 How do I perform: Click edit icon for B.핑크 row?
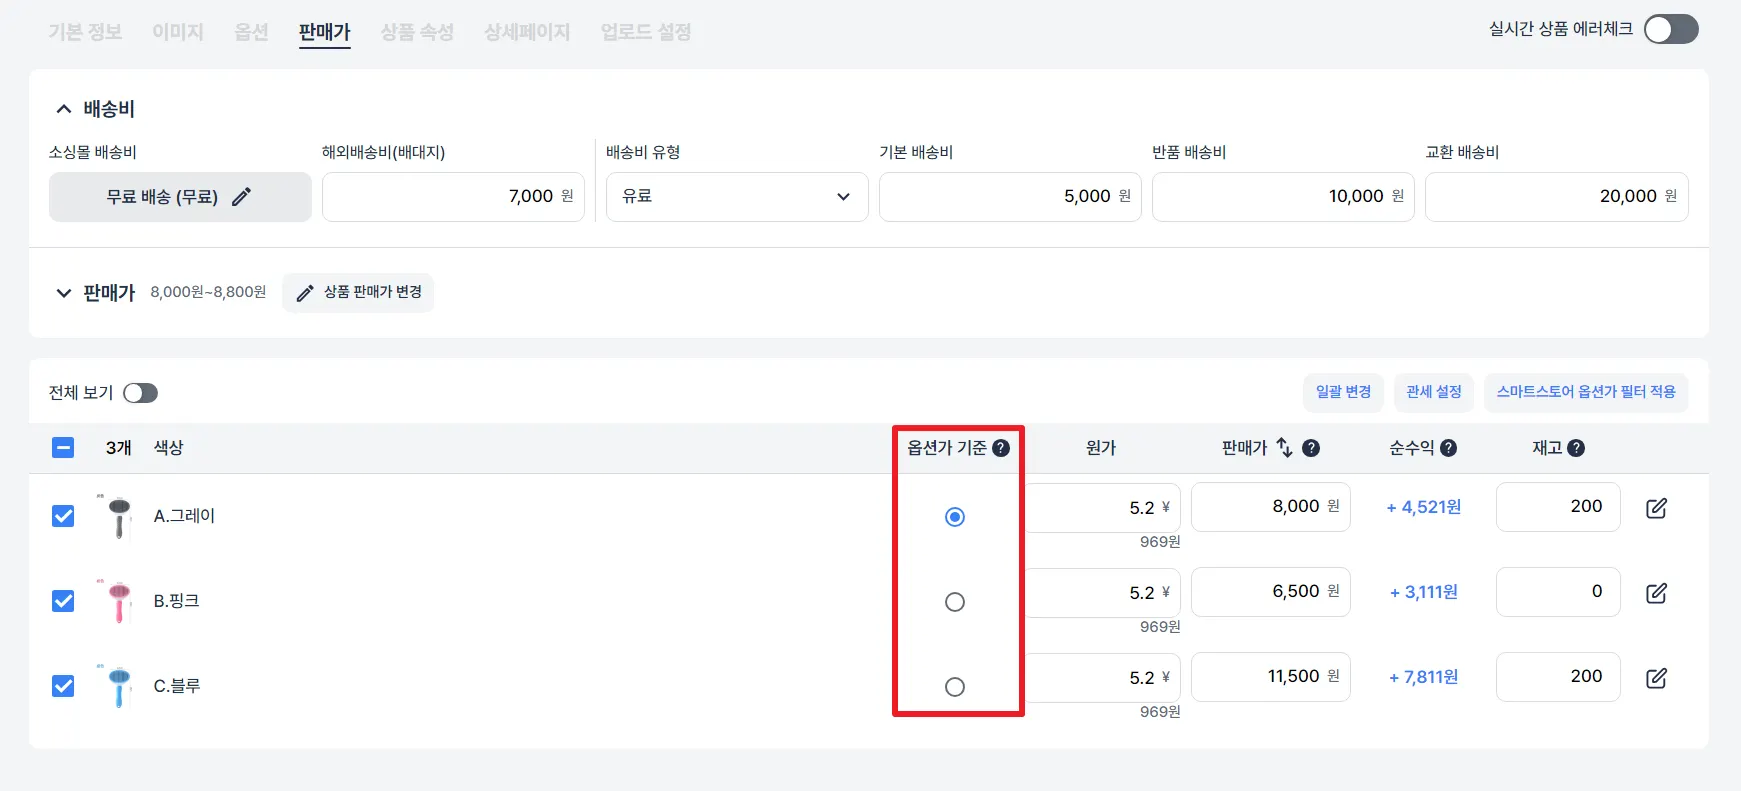[x=1656, y=593]
